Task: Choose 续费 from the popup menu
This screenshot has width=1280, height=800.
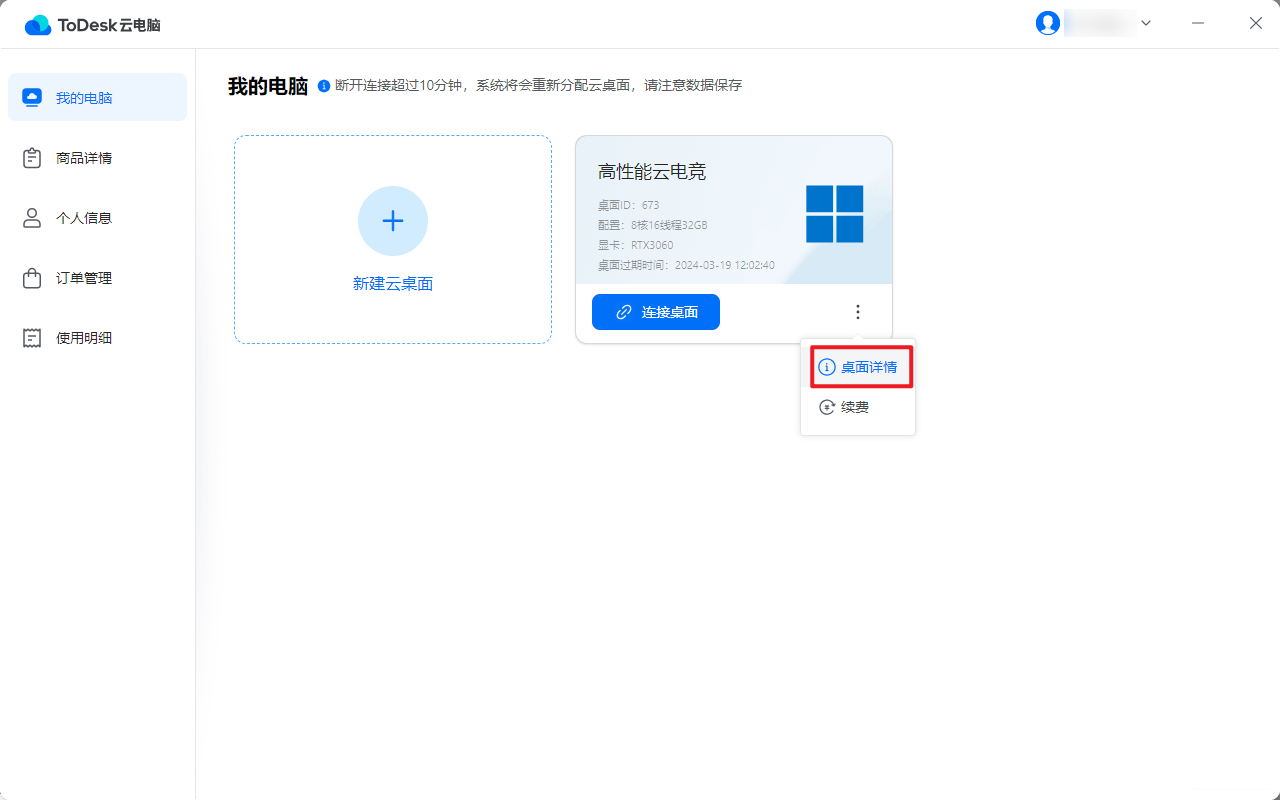Action: pos(855,407)
